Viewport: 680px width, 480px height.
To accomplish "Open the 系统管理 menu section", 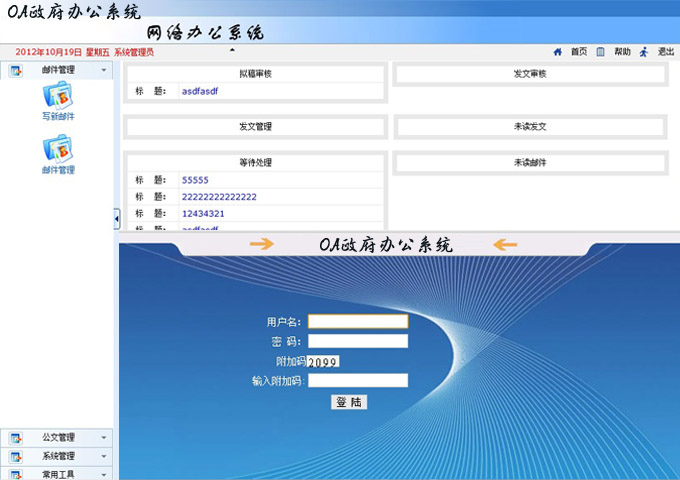I will pos(58,456).
